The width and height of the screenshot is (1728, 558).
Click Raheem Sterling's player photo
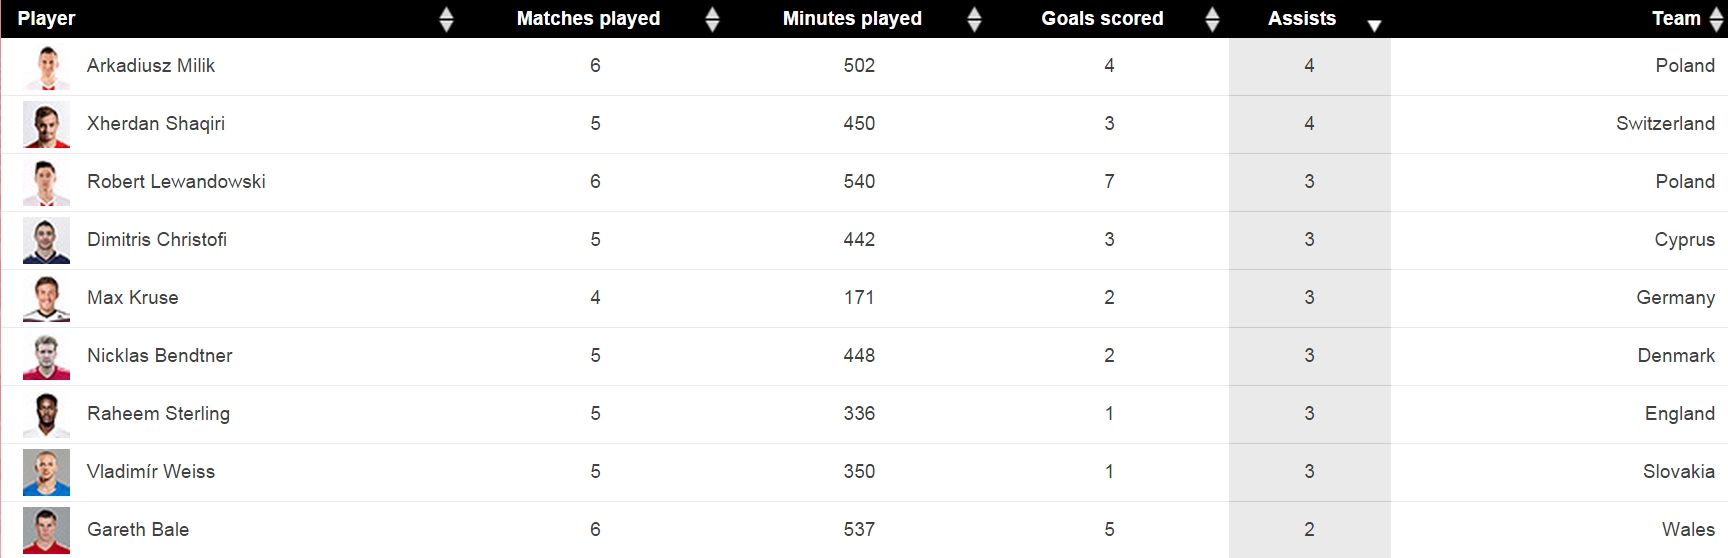pyautogui.click(x=47, y=415)
